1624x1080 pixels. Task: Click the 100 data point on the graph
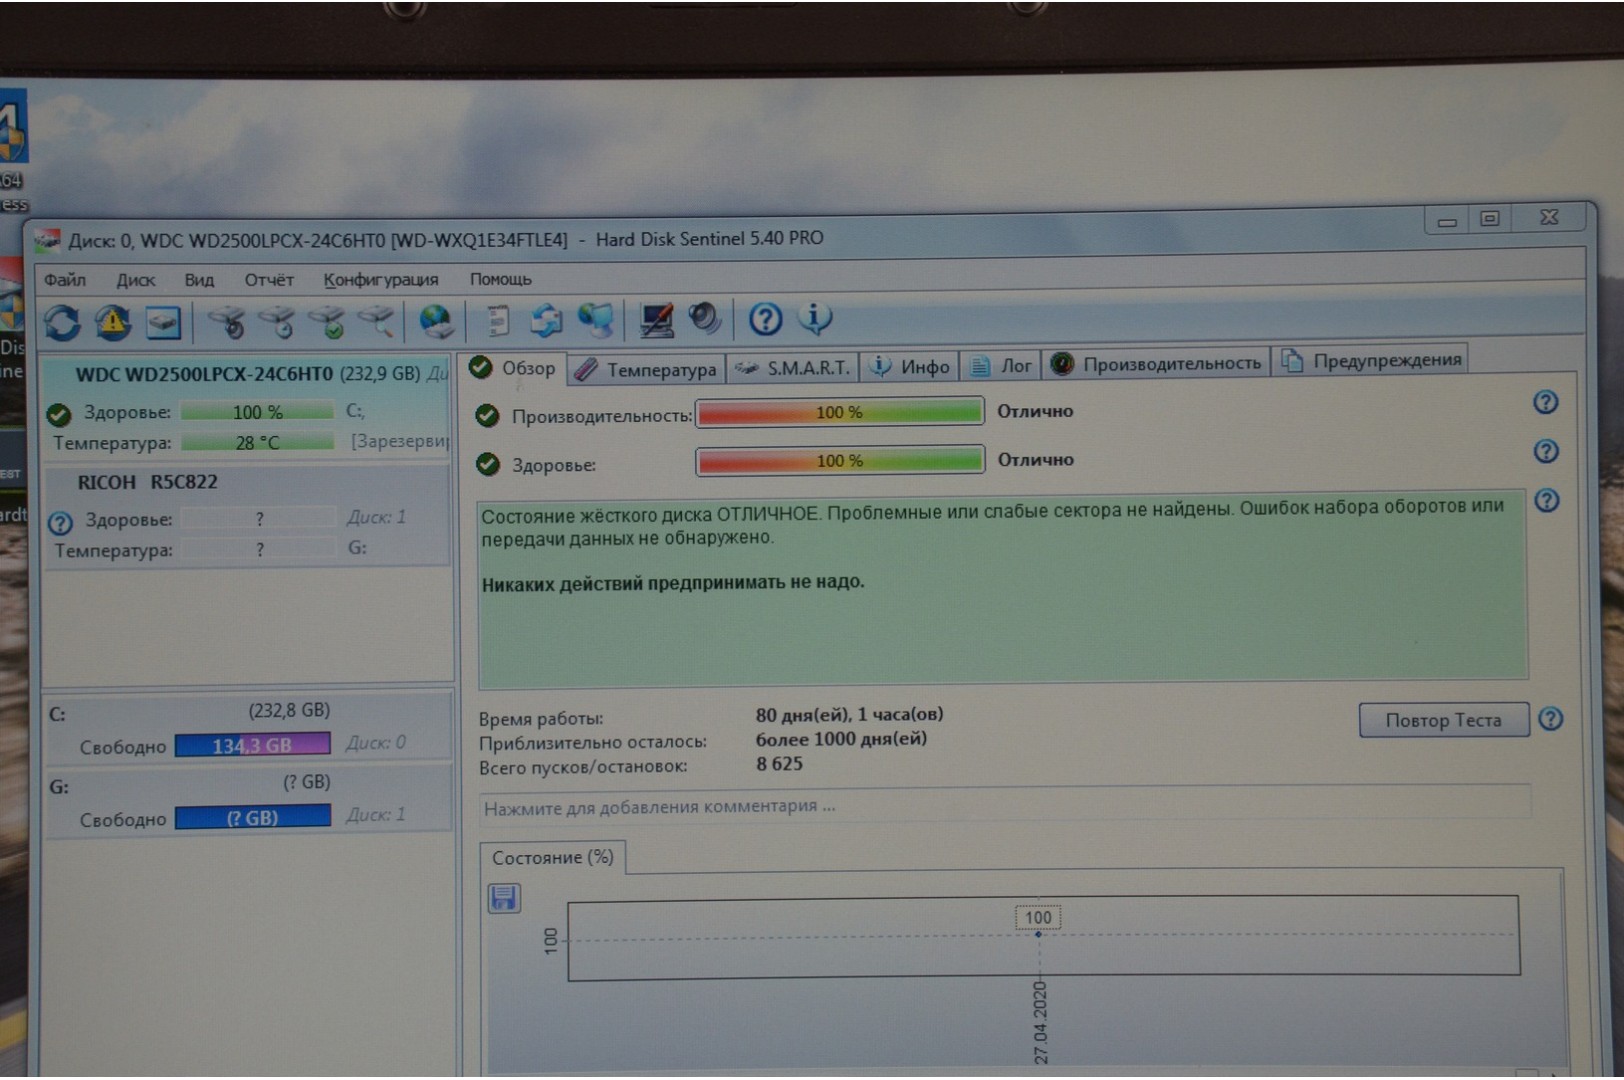[1038, 933]
